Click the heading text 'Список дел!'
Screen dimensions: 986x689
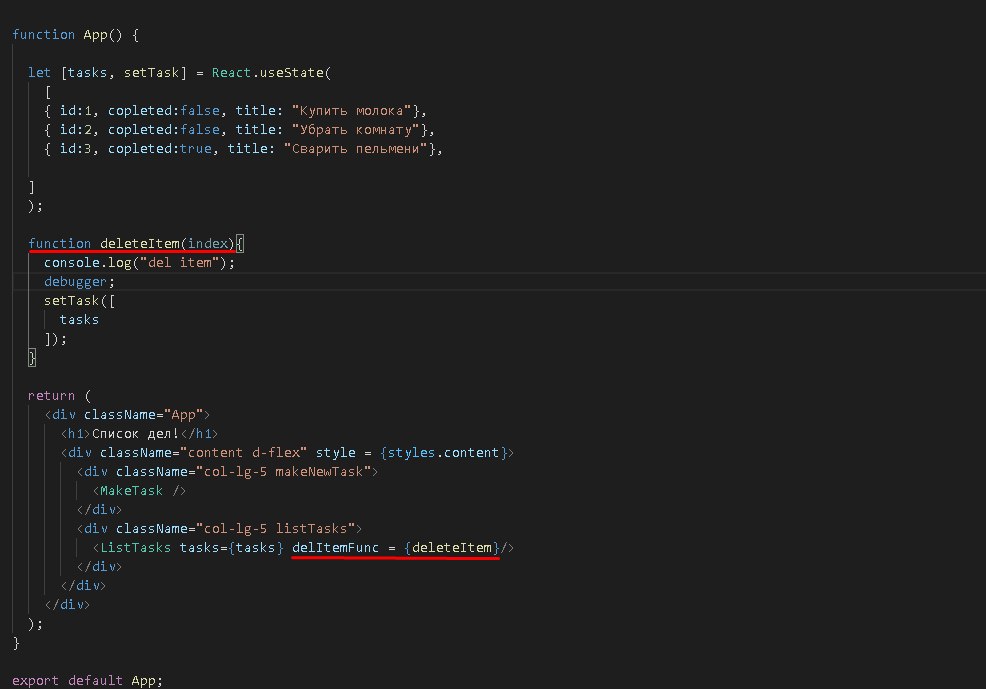(135, 434)
